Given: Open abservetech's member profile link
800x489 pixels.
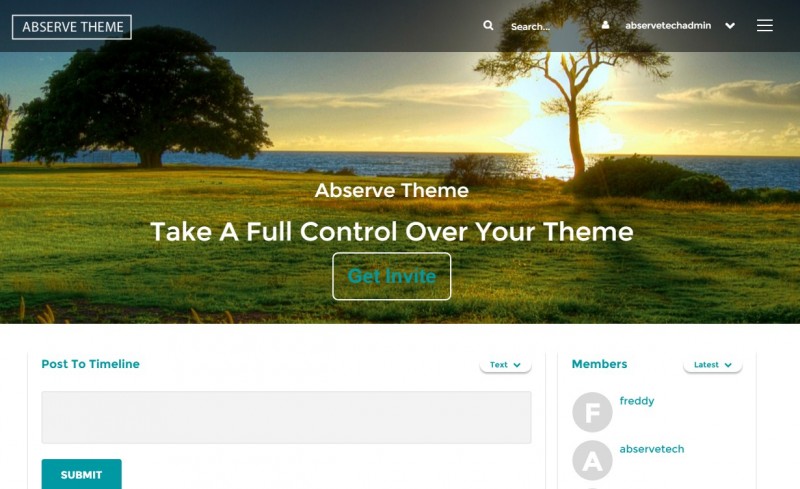Looking at the screenshot, I should [x=652, y=449].
